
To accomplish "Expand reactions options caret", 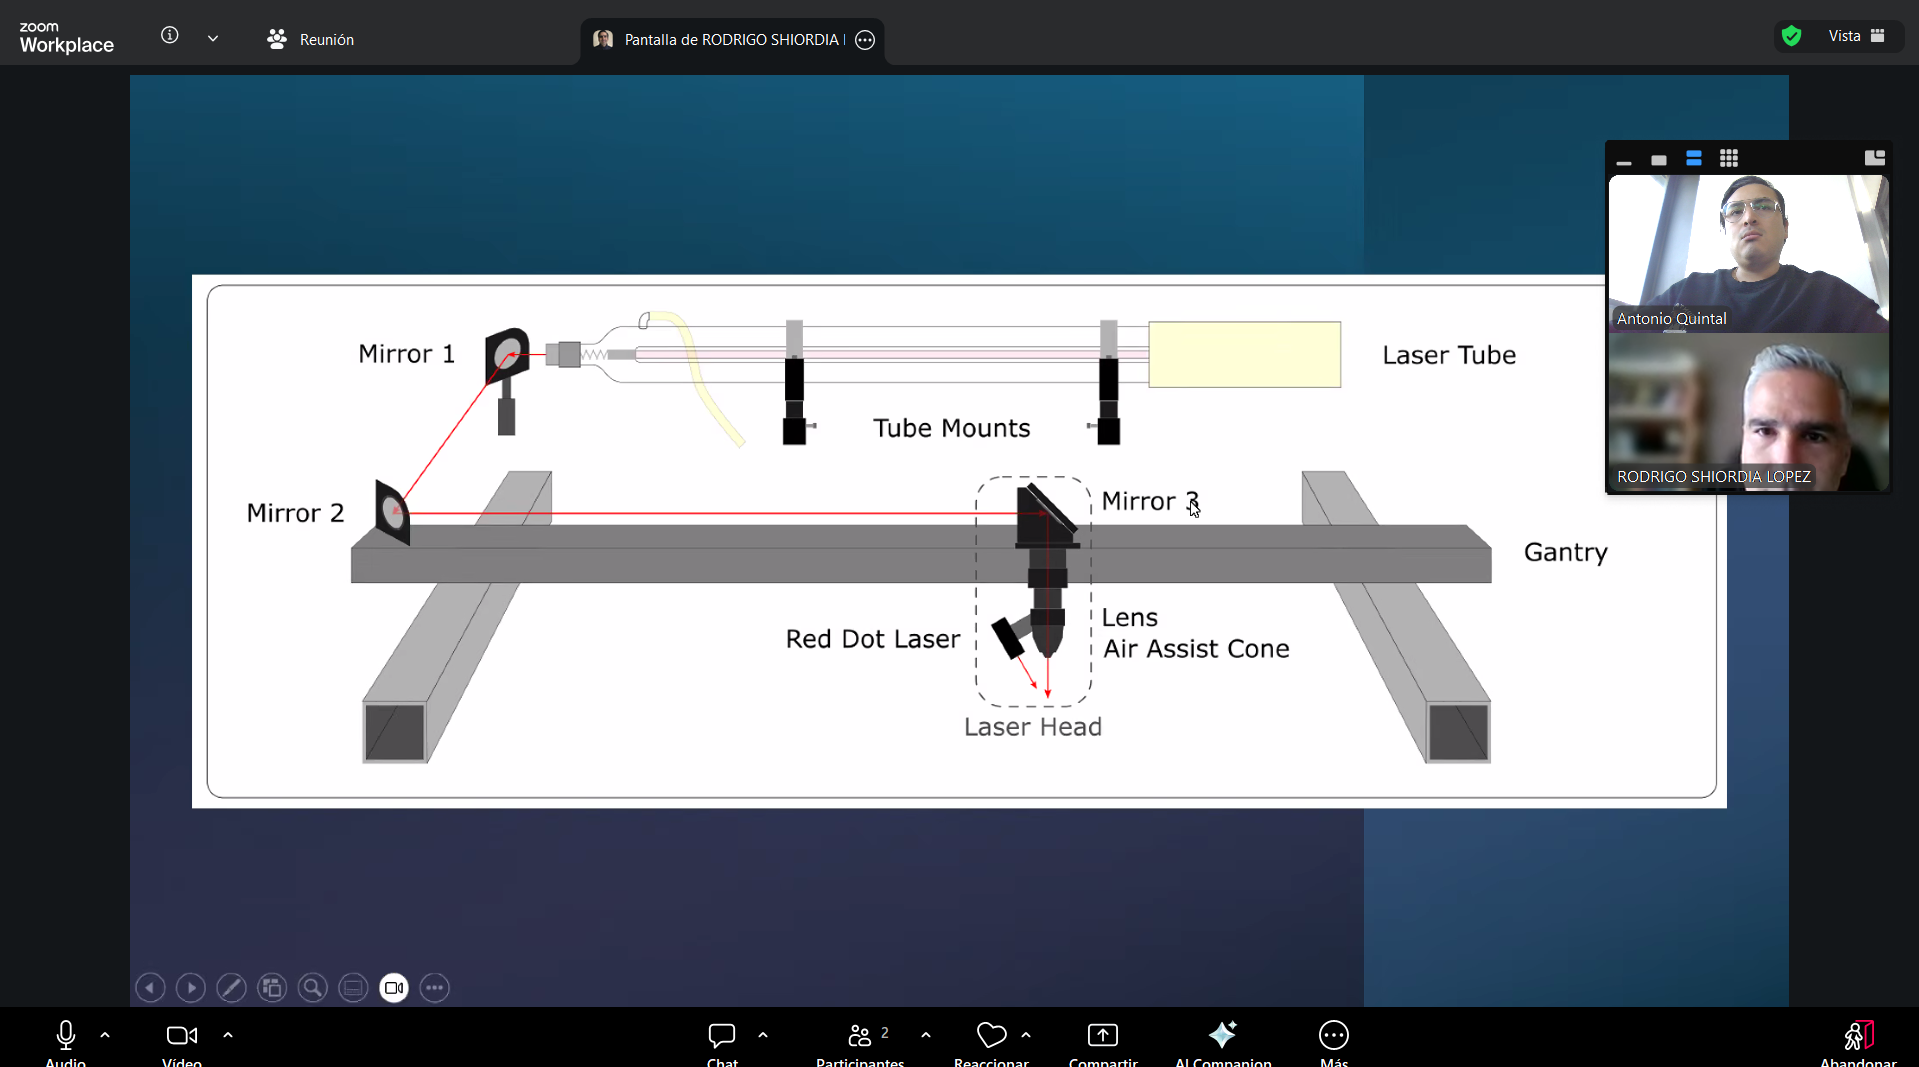I will pyautogui.click(x=1026, y=1036).
